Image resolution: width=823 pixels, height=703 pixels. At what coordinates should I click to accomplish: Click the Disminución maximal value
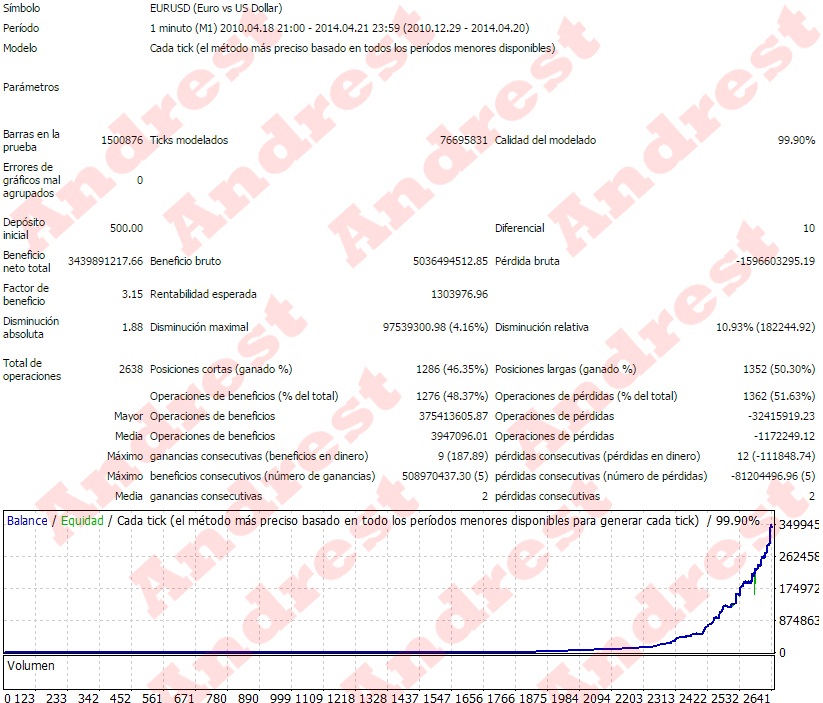pos(435,327)
